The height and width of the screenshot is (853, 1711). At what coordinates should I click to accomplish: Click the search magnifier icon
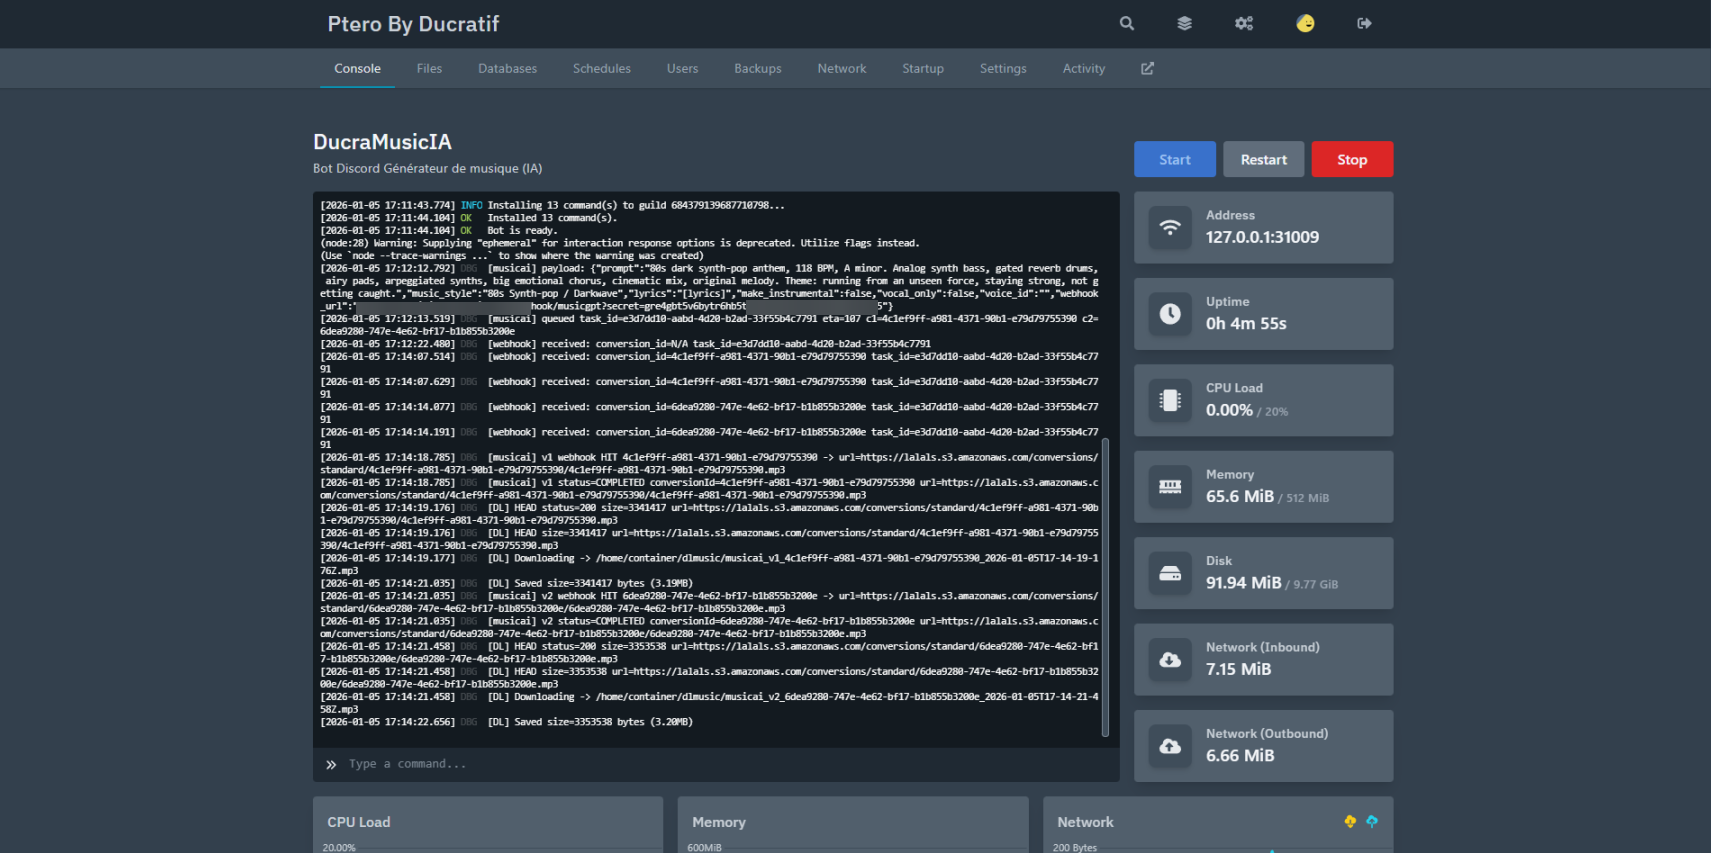(x=1127, y=23)
